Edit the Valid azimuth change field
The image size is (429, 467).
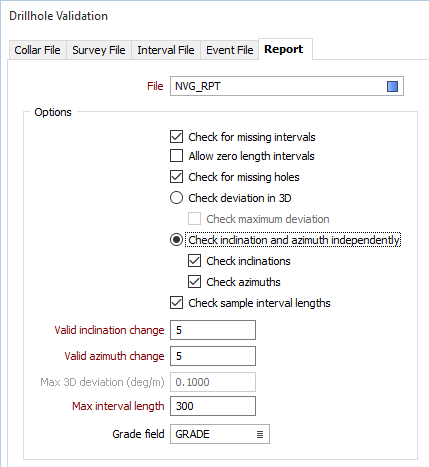[213, 356]
